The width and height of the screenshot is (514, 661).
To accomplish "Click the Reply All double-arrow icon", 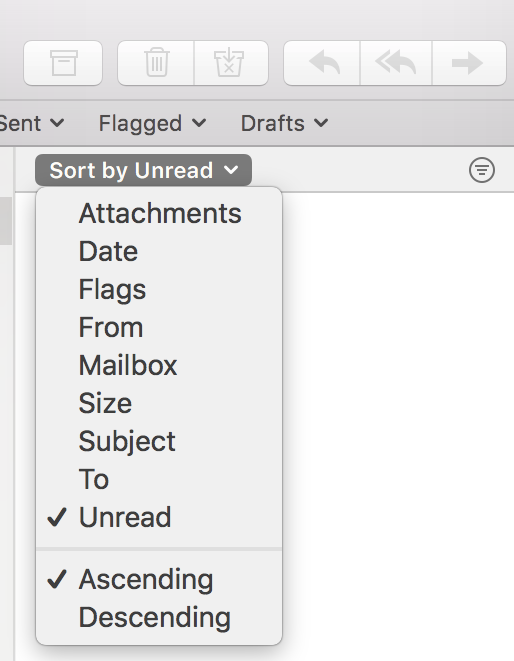I will pos(396,63).
